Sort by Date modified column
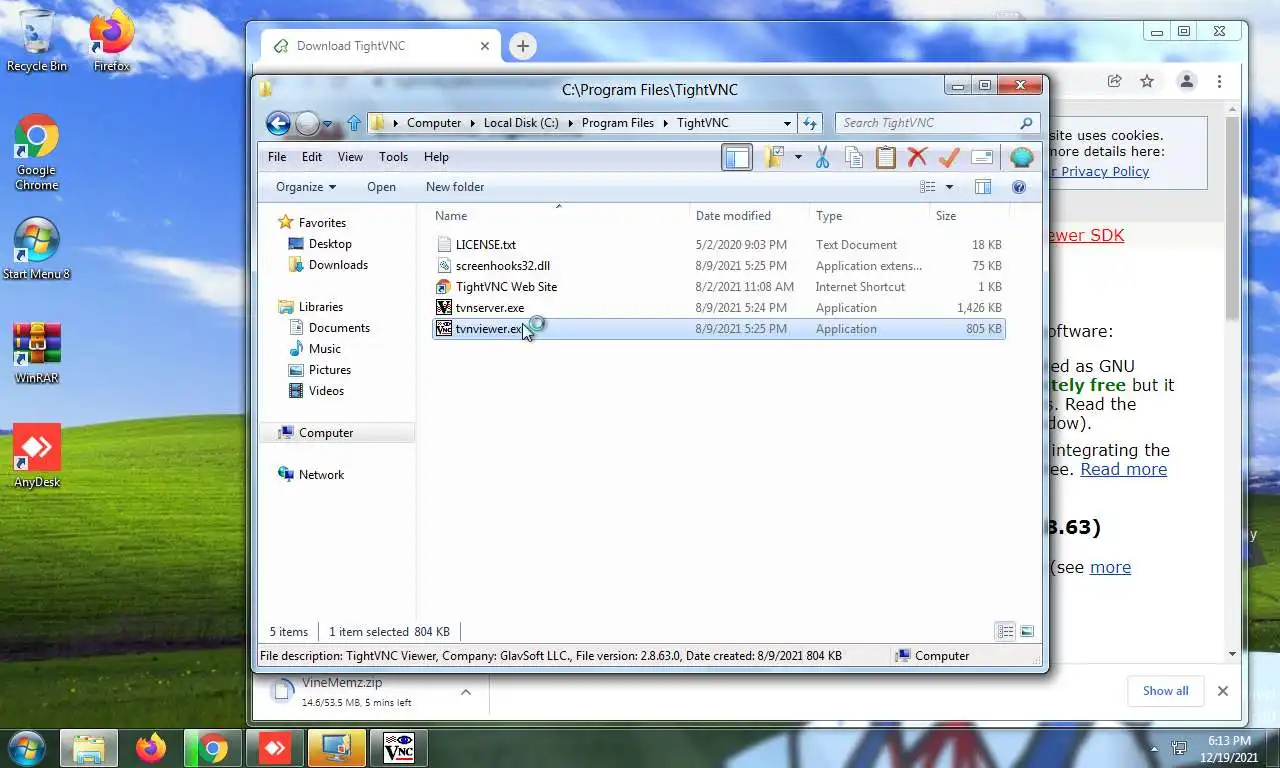Viewport: 1280px width, 768px height. [750, 216]
